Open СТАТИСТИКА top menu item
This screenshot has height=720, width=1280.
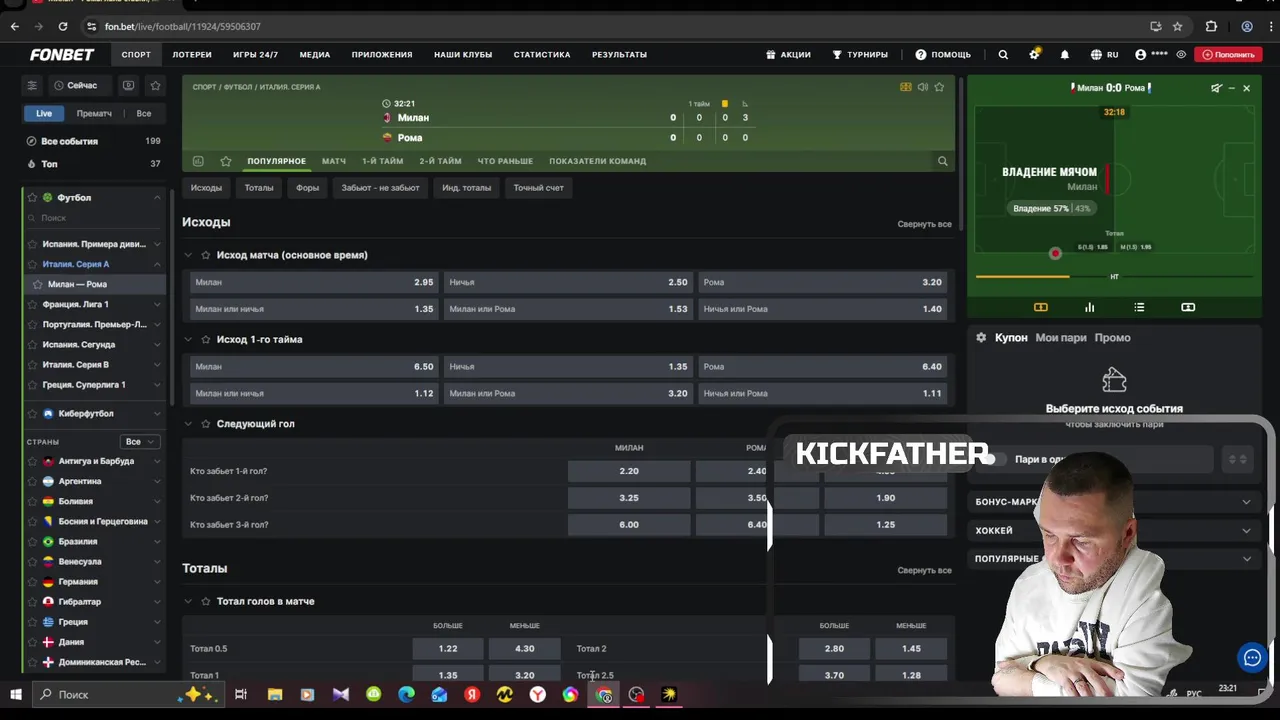click(x=542, y=55)
